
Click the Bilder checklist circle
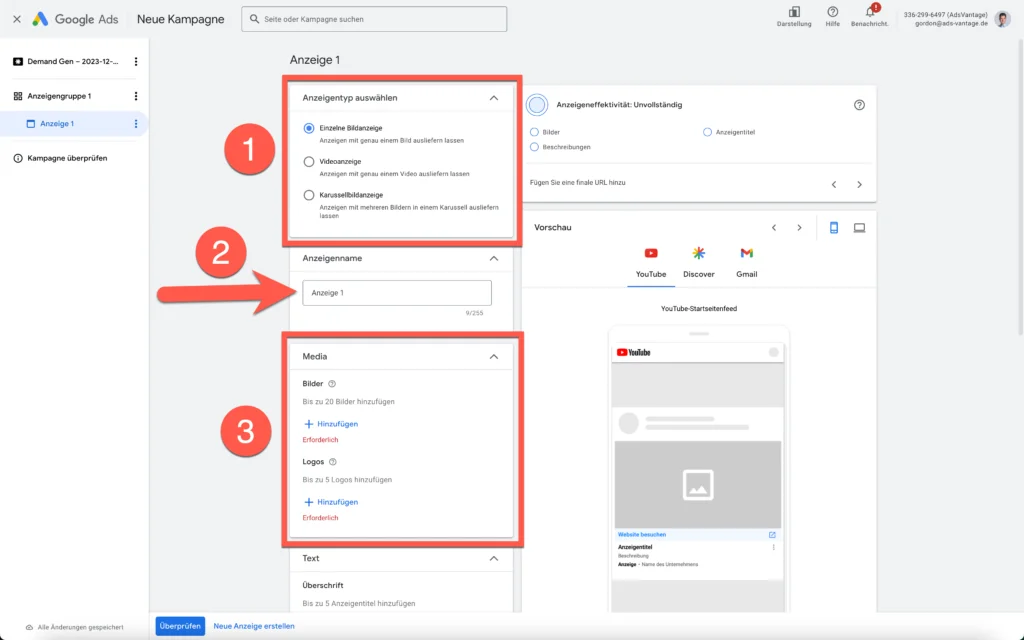point(534,132)
